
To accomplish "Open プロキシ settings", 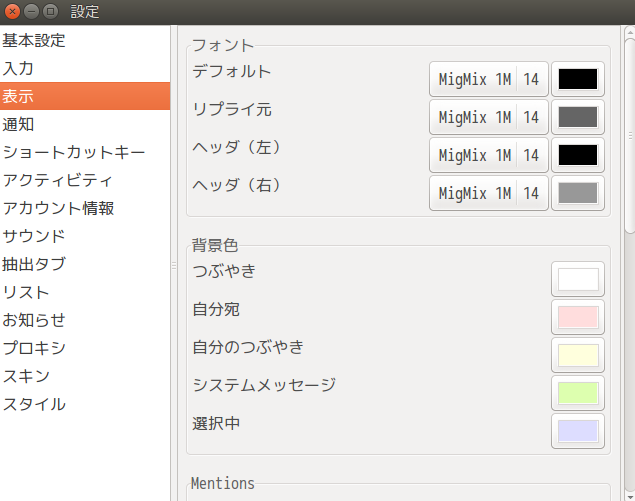I will tap(85, 348).
